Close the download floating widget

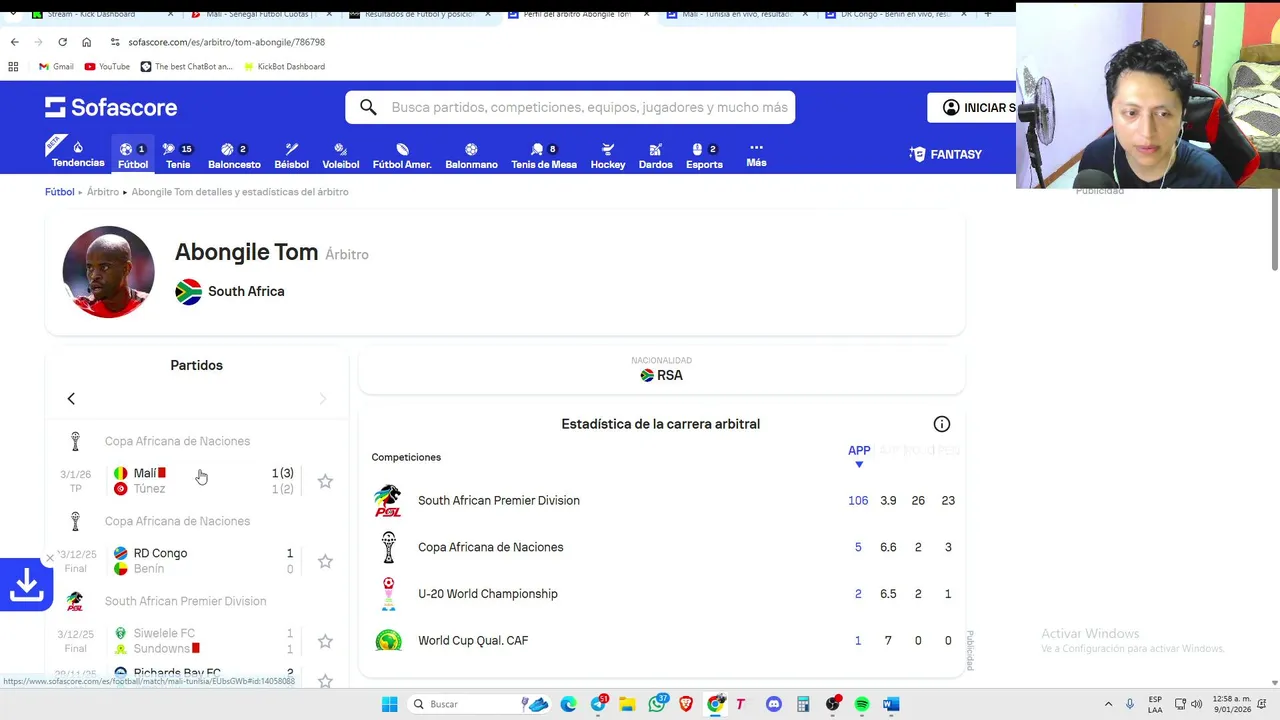click(x=50, y=558)
